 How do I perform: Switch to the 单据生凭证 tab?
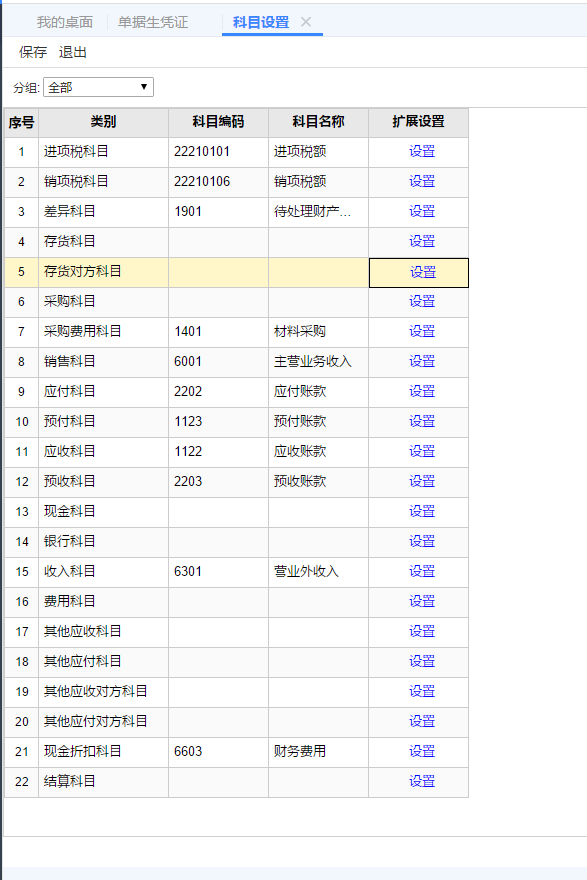[x=153, y=22]
